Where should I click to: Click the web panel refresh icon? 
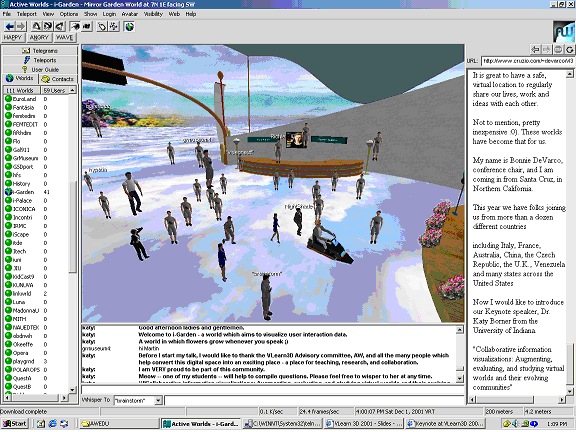point(569,49)
